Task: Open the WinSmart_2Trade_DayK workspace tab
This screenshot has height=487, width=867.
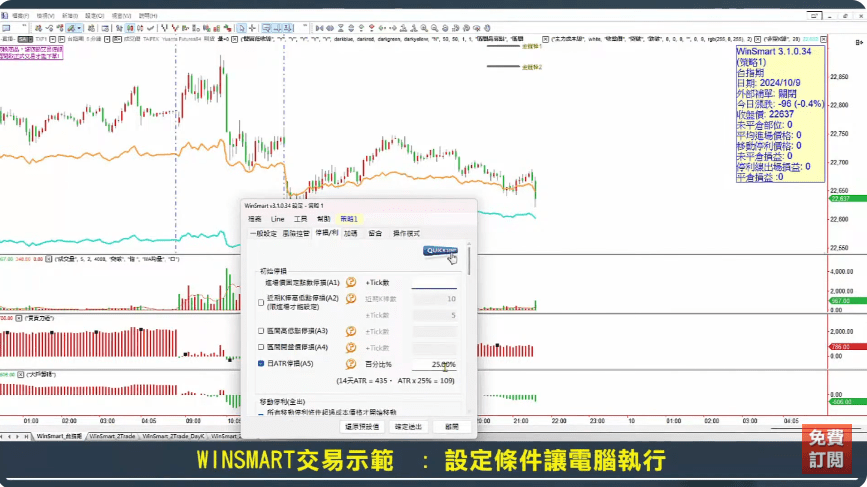Action: (x=173, y=436)
